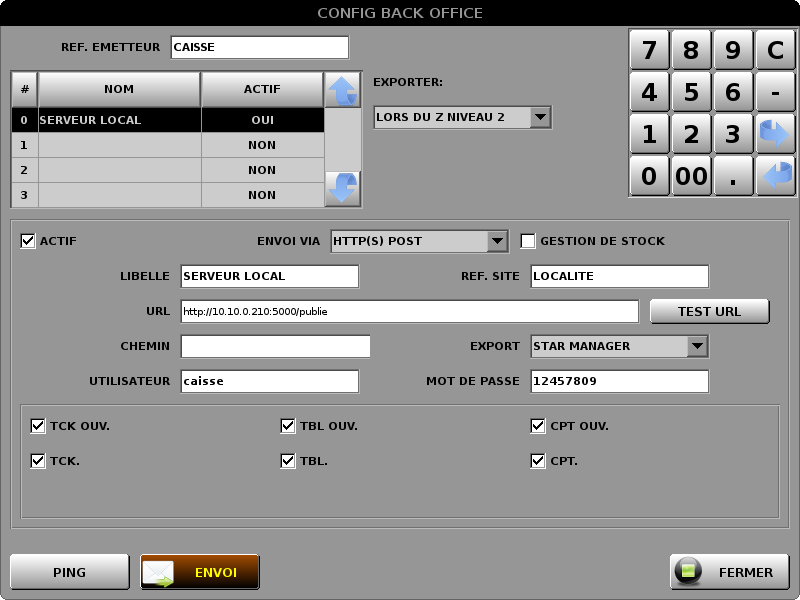Select table row number 1
Viewport: 800px width, 600px height.
pos(168,145)
